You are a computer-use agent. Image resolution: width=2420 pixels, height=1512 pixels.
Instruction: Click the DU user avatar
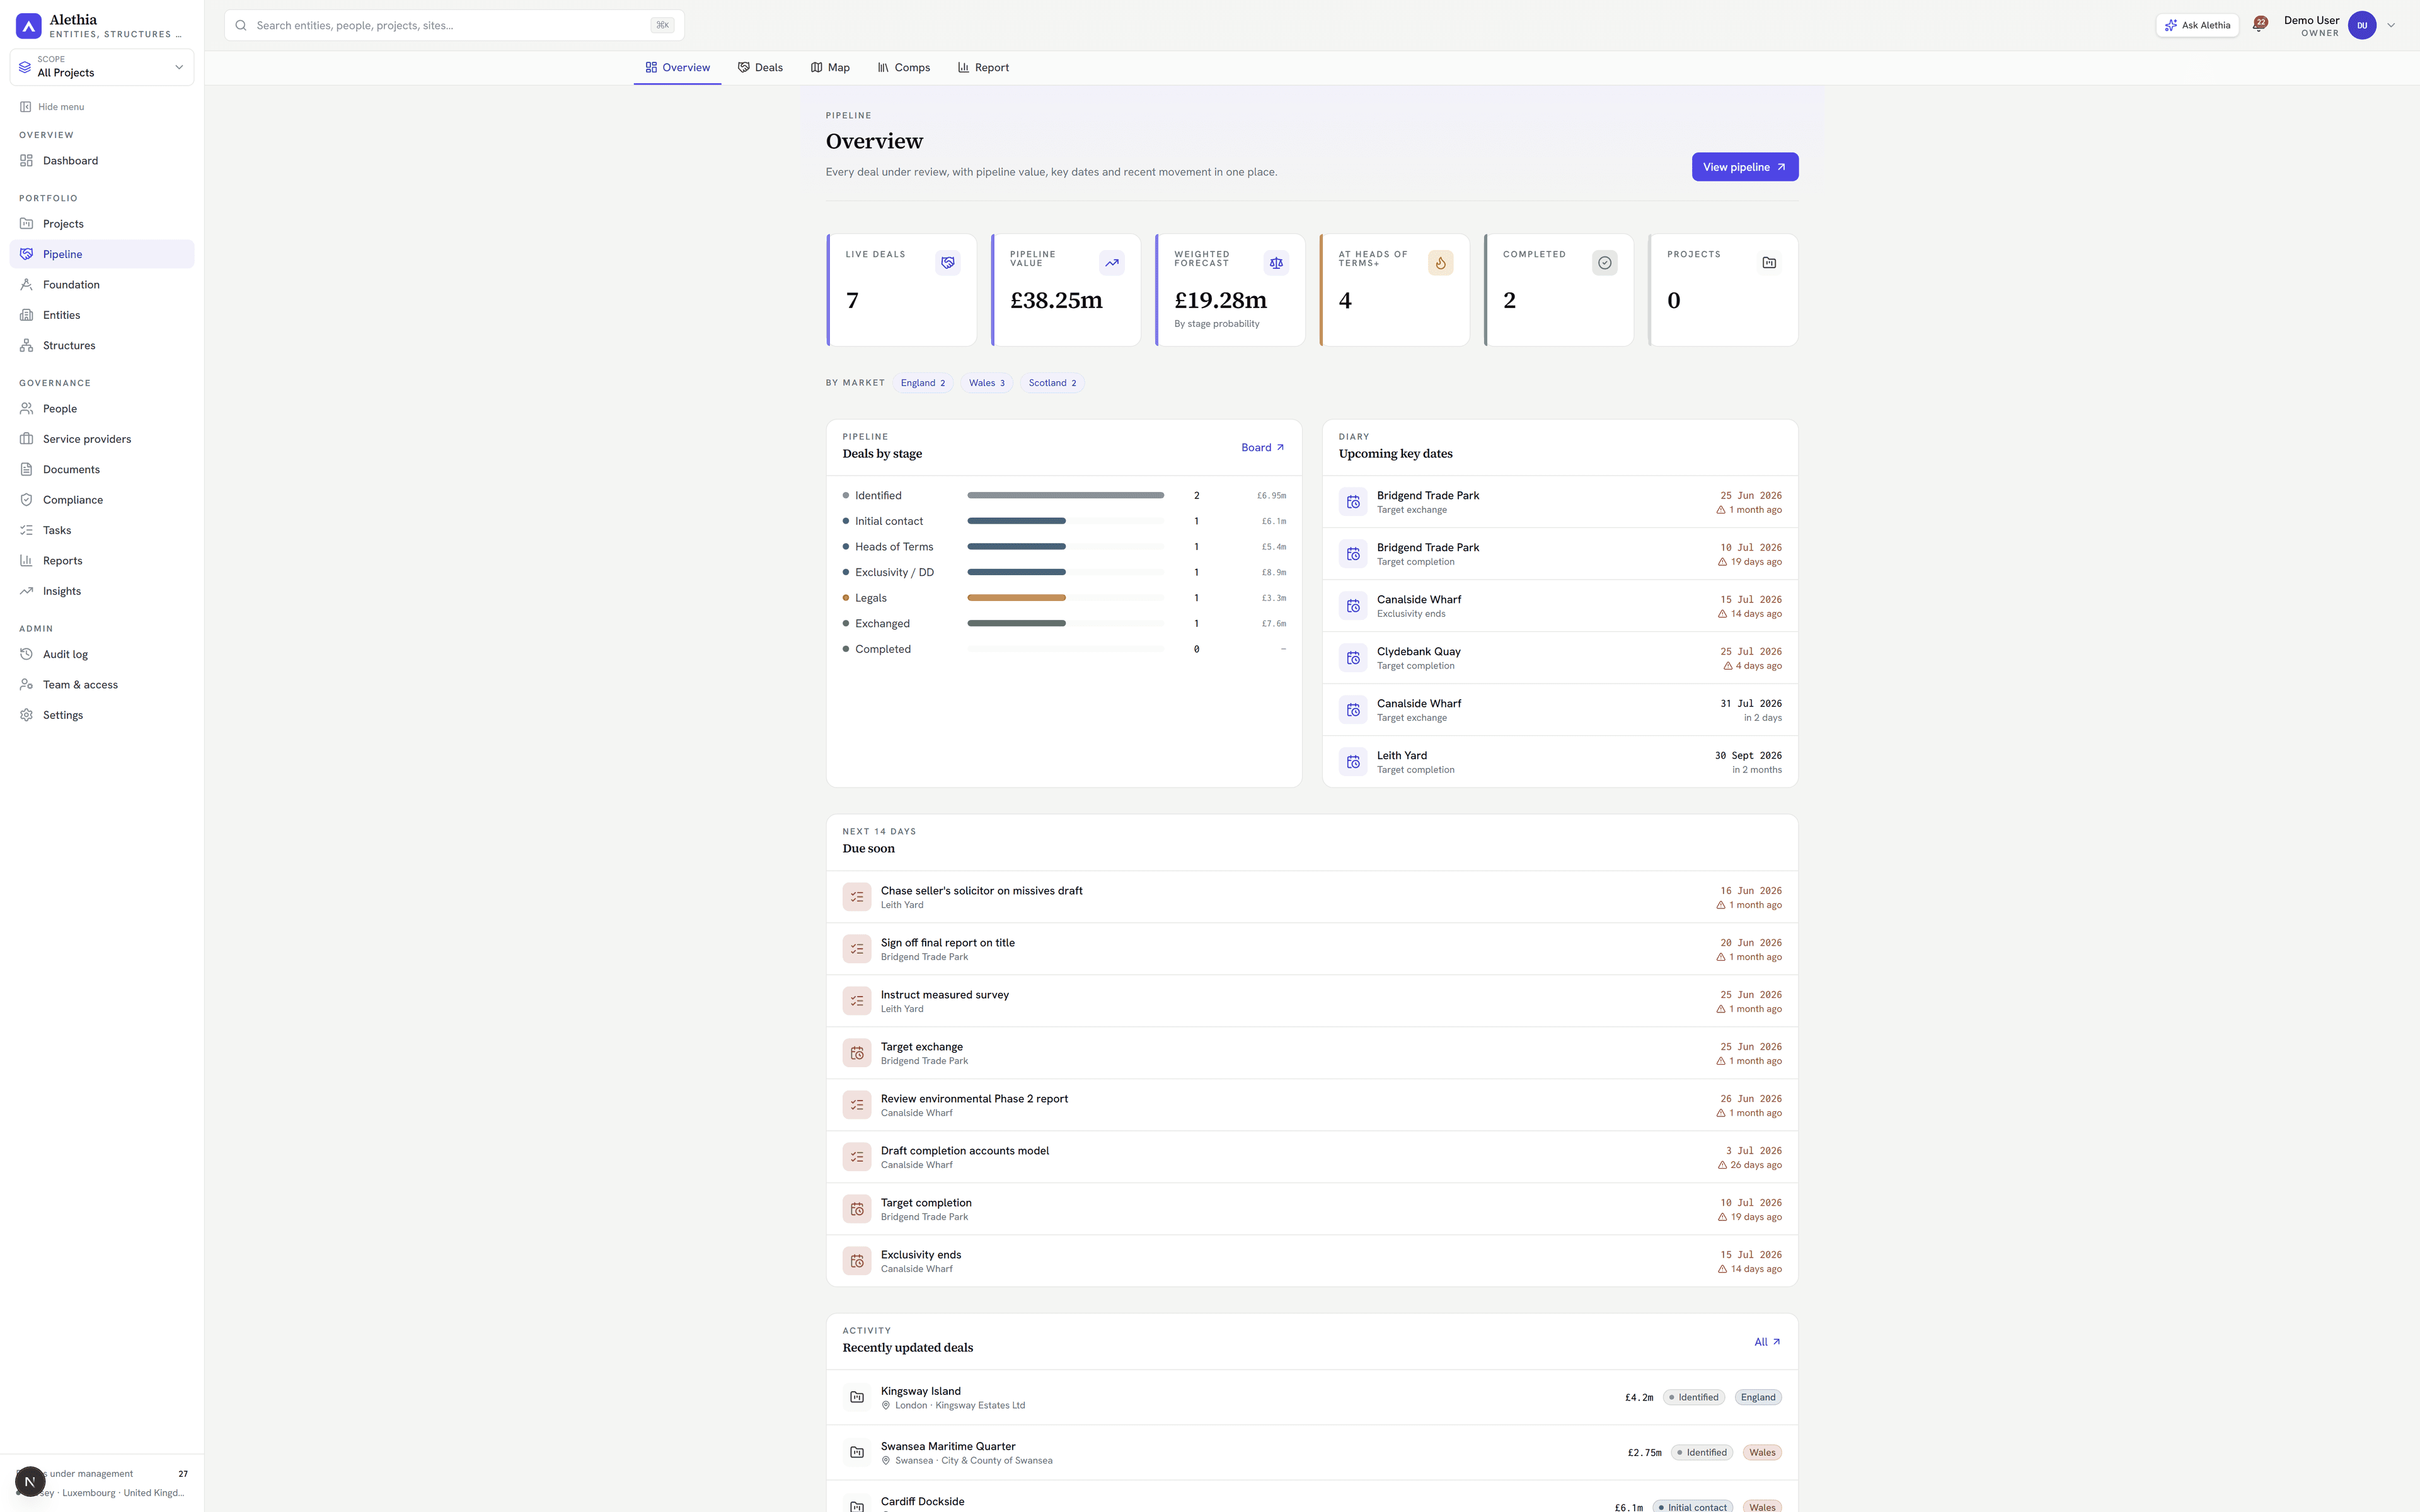(x=2362, y=25)
